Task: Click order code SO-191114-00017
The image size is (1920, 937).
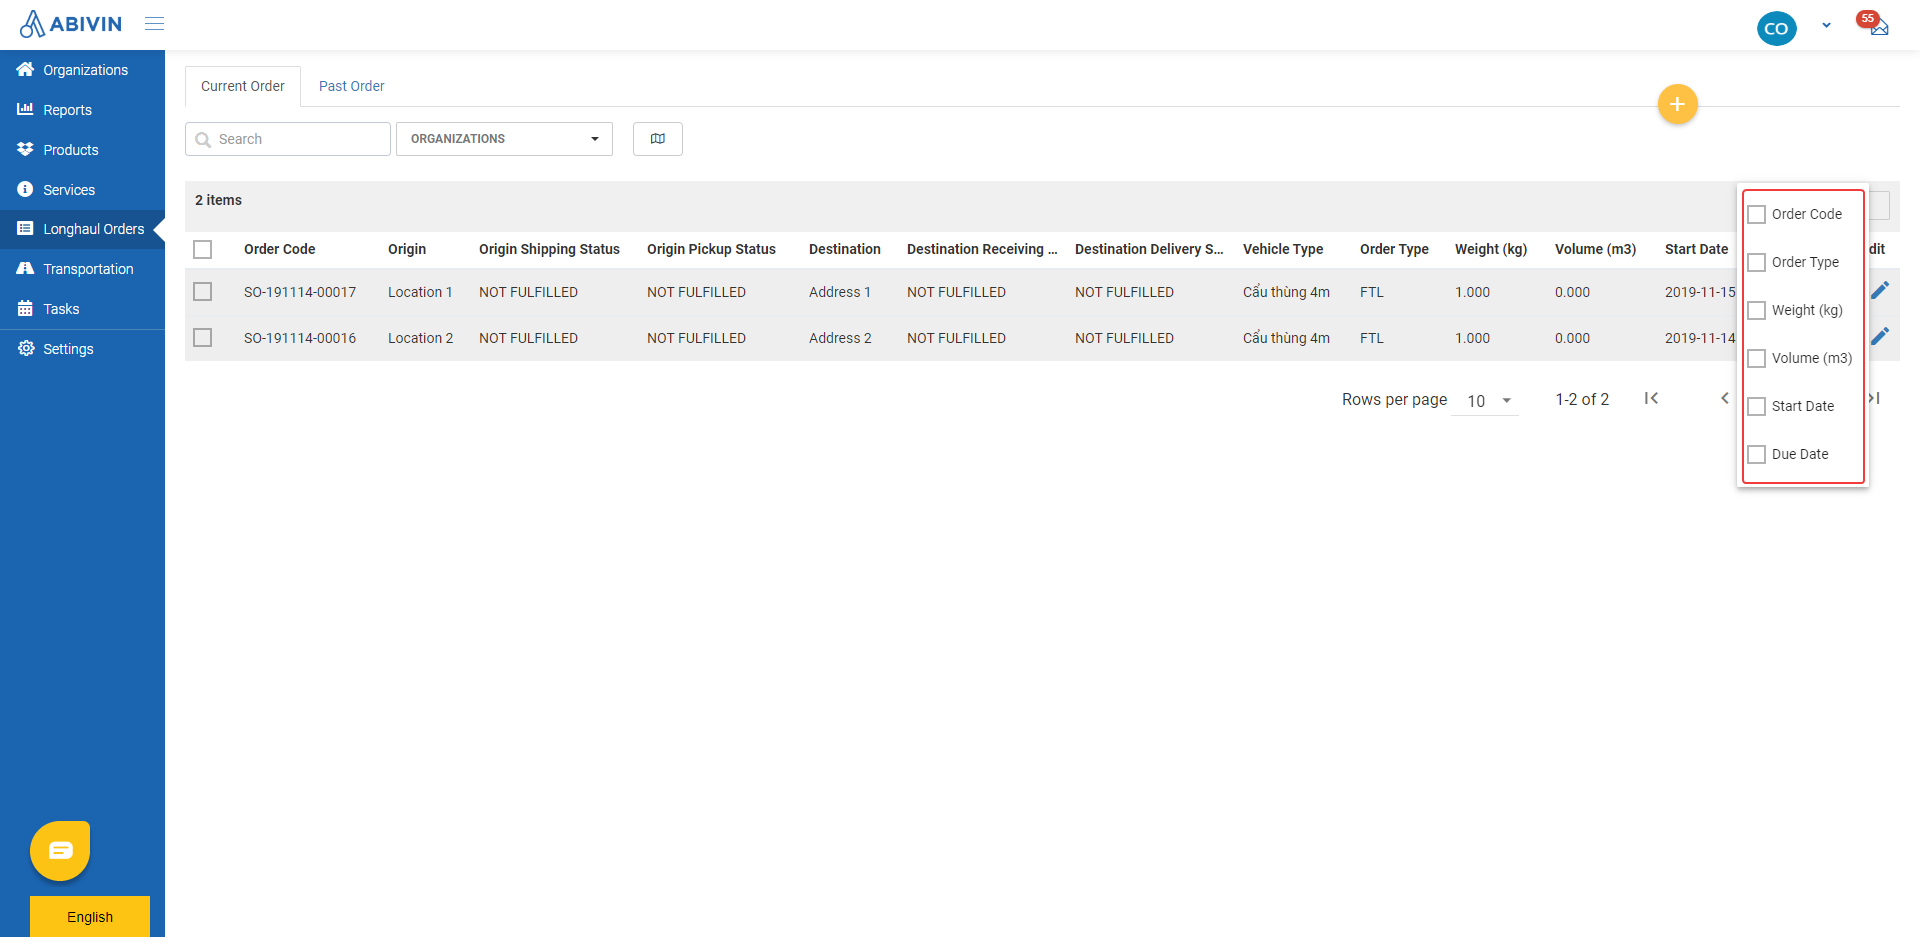Action: tap(300, 292)
